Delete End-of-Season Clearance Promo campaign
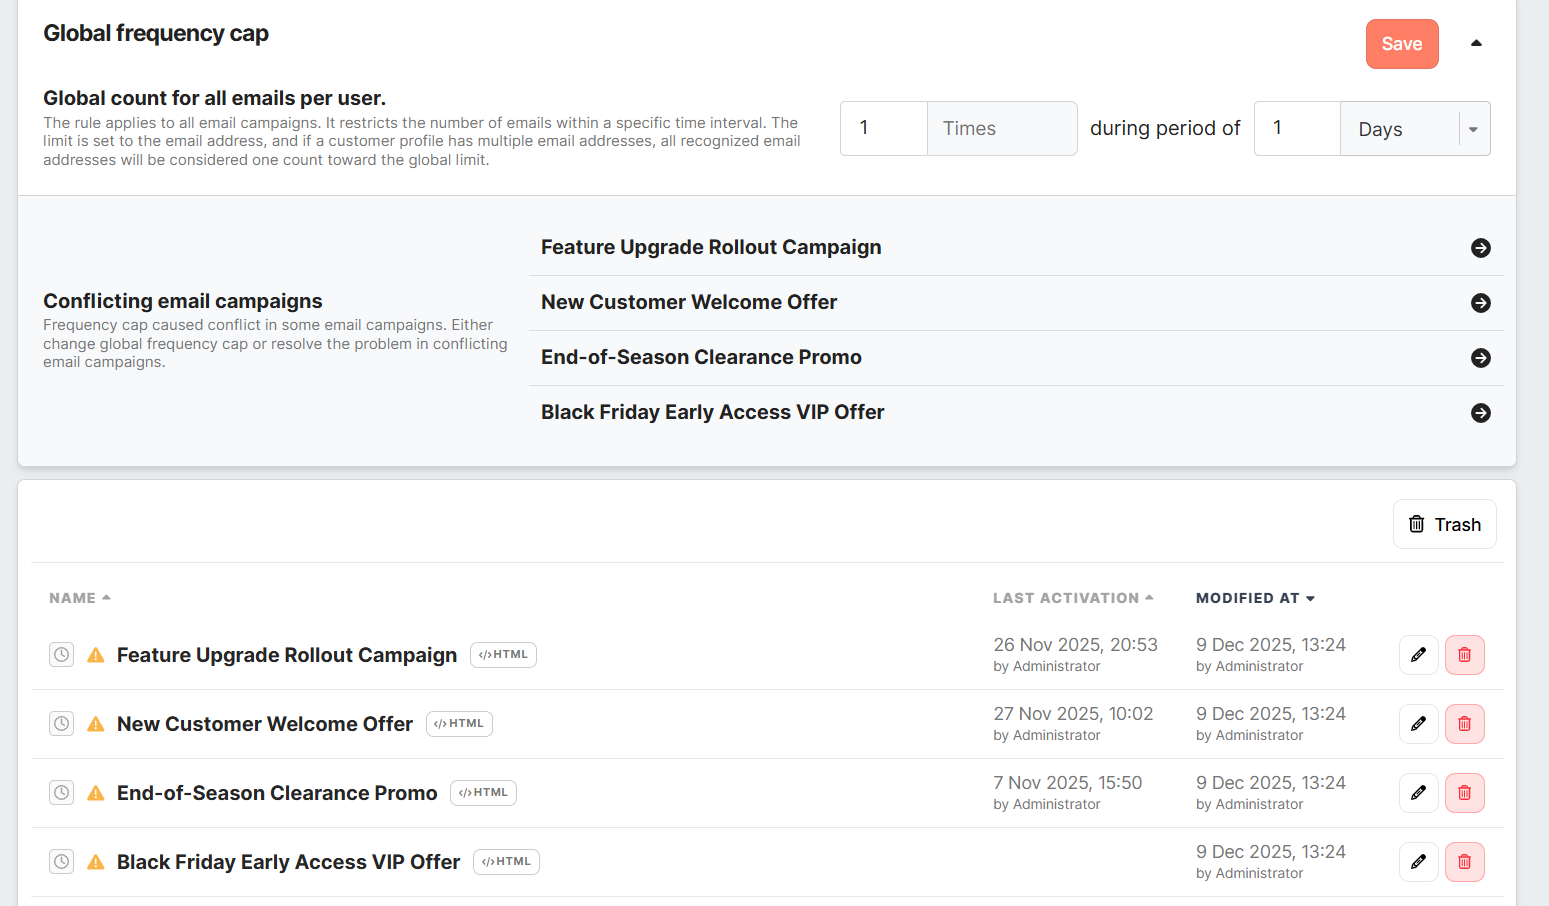1549x906 pixels. click(1464, 793)
